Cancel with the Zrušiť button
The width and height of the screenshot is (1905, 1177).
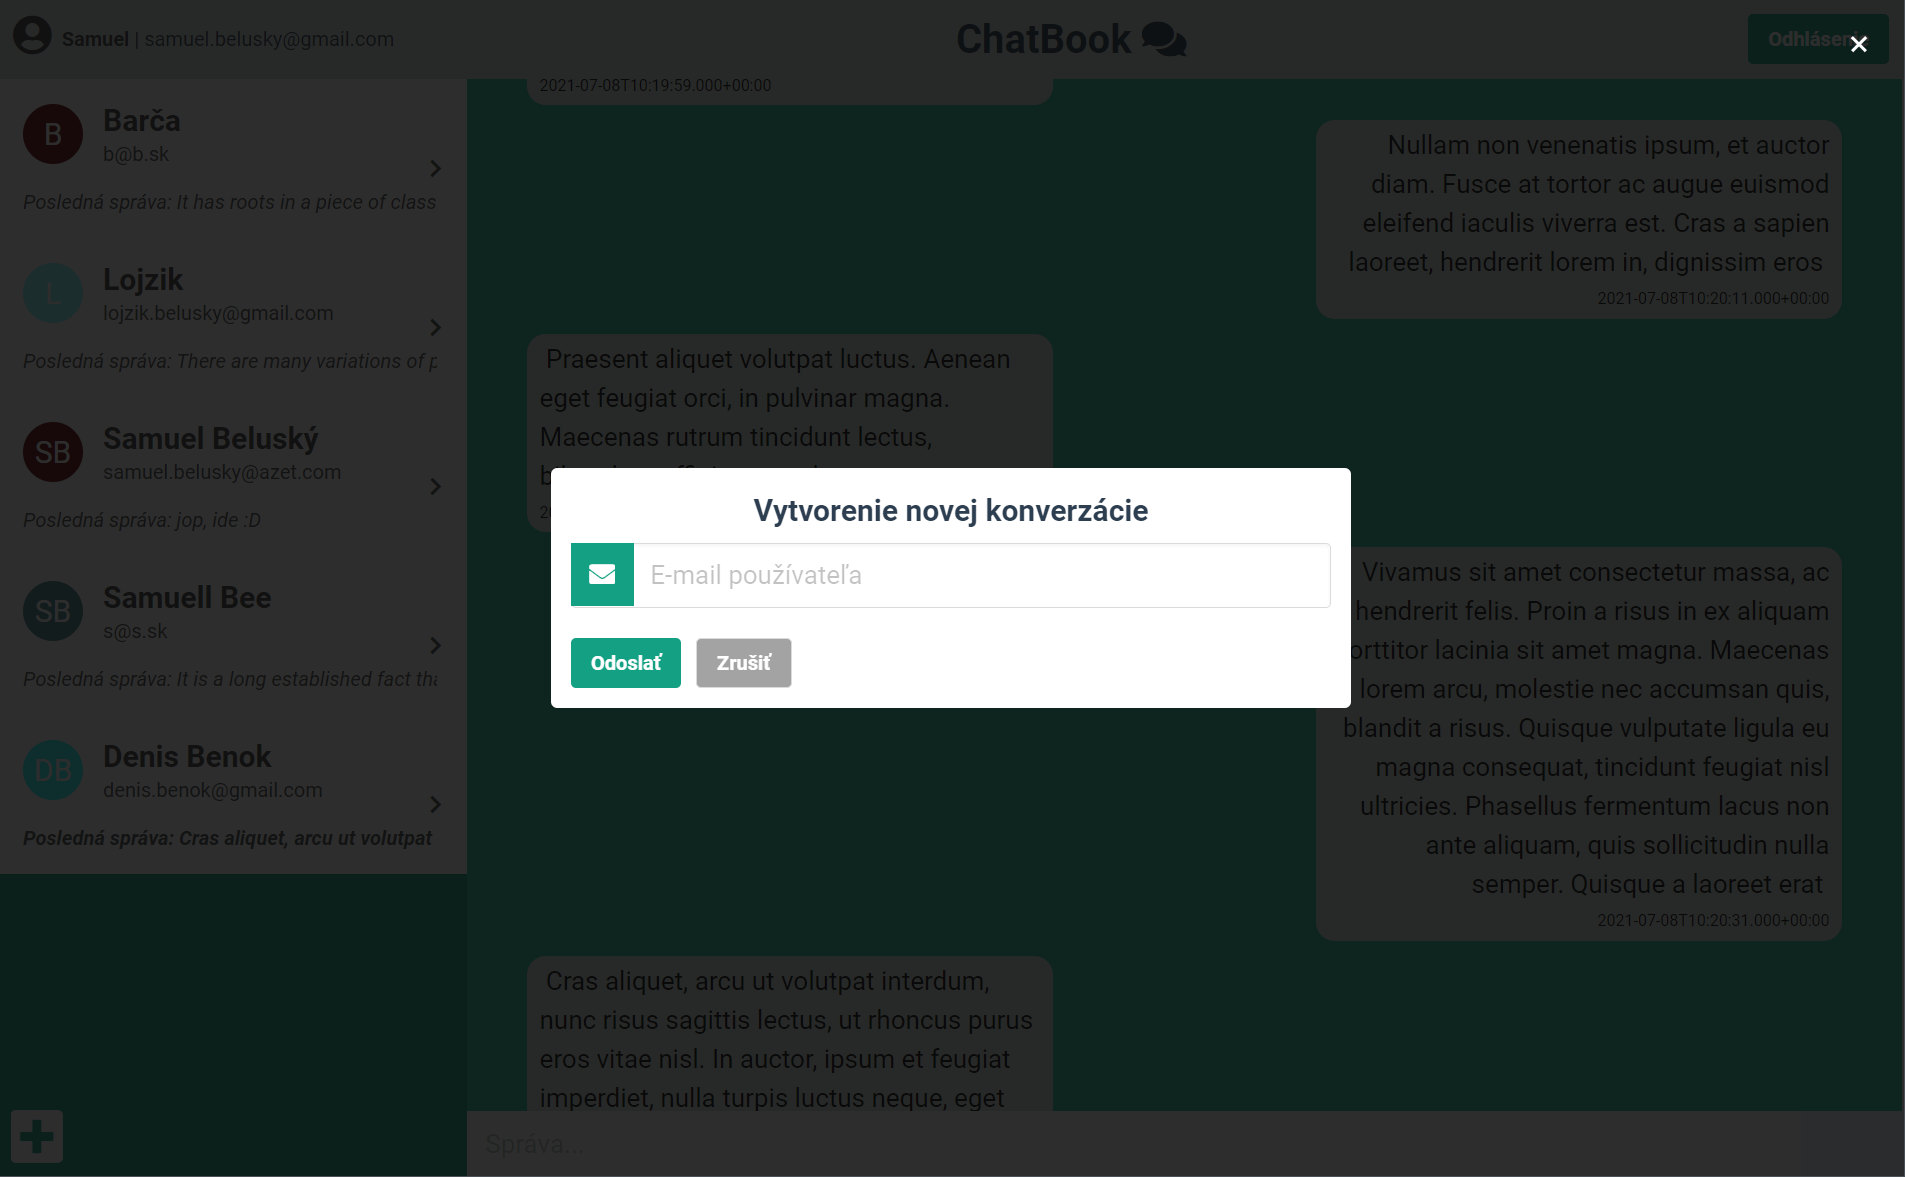pos(744,663)
